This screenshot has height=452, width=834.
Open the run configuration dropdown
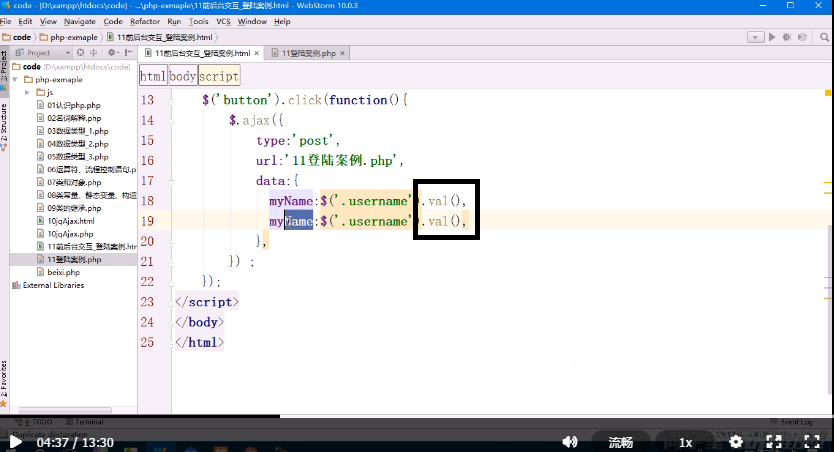(x=755, y=37)
